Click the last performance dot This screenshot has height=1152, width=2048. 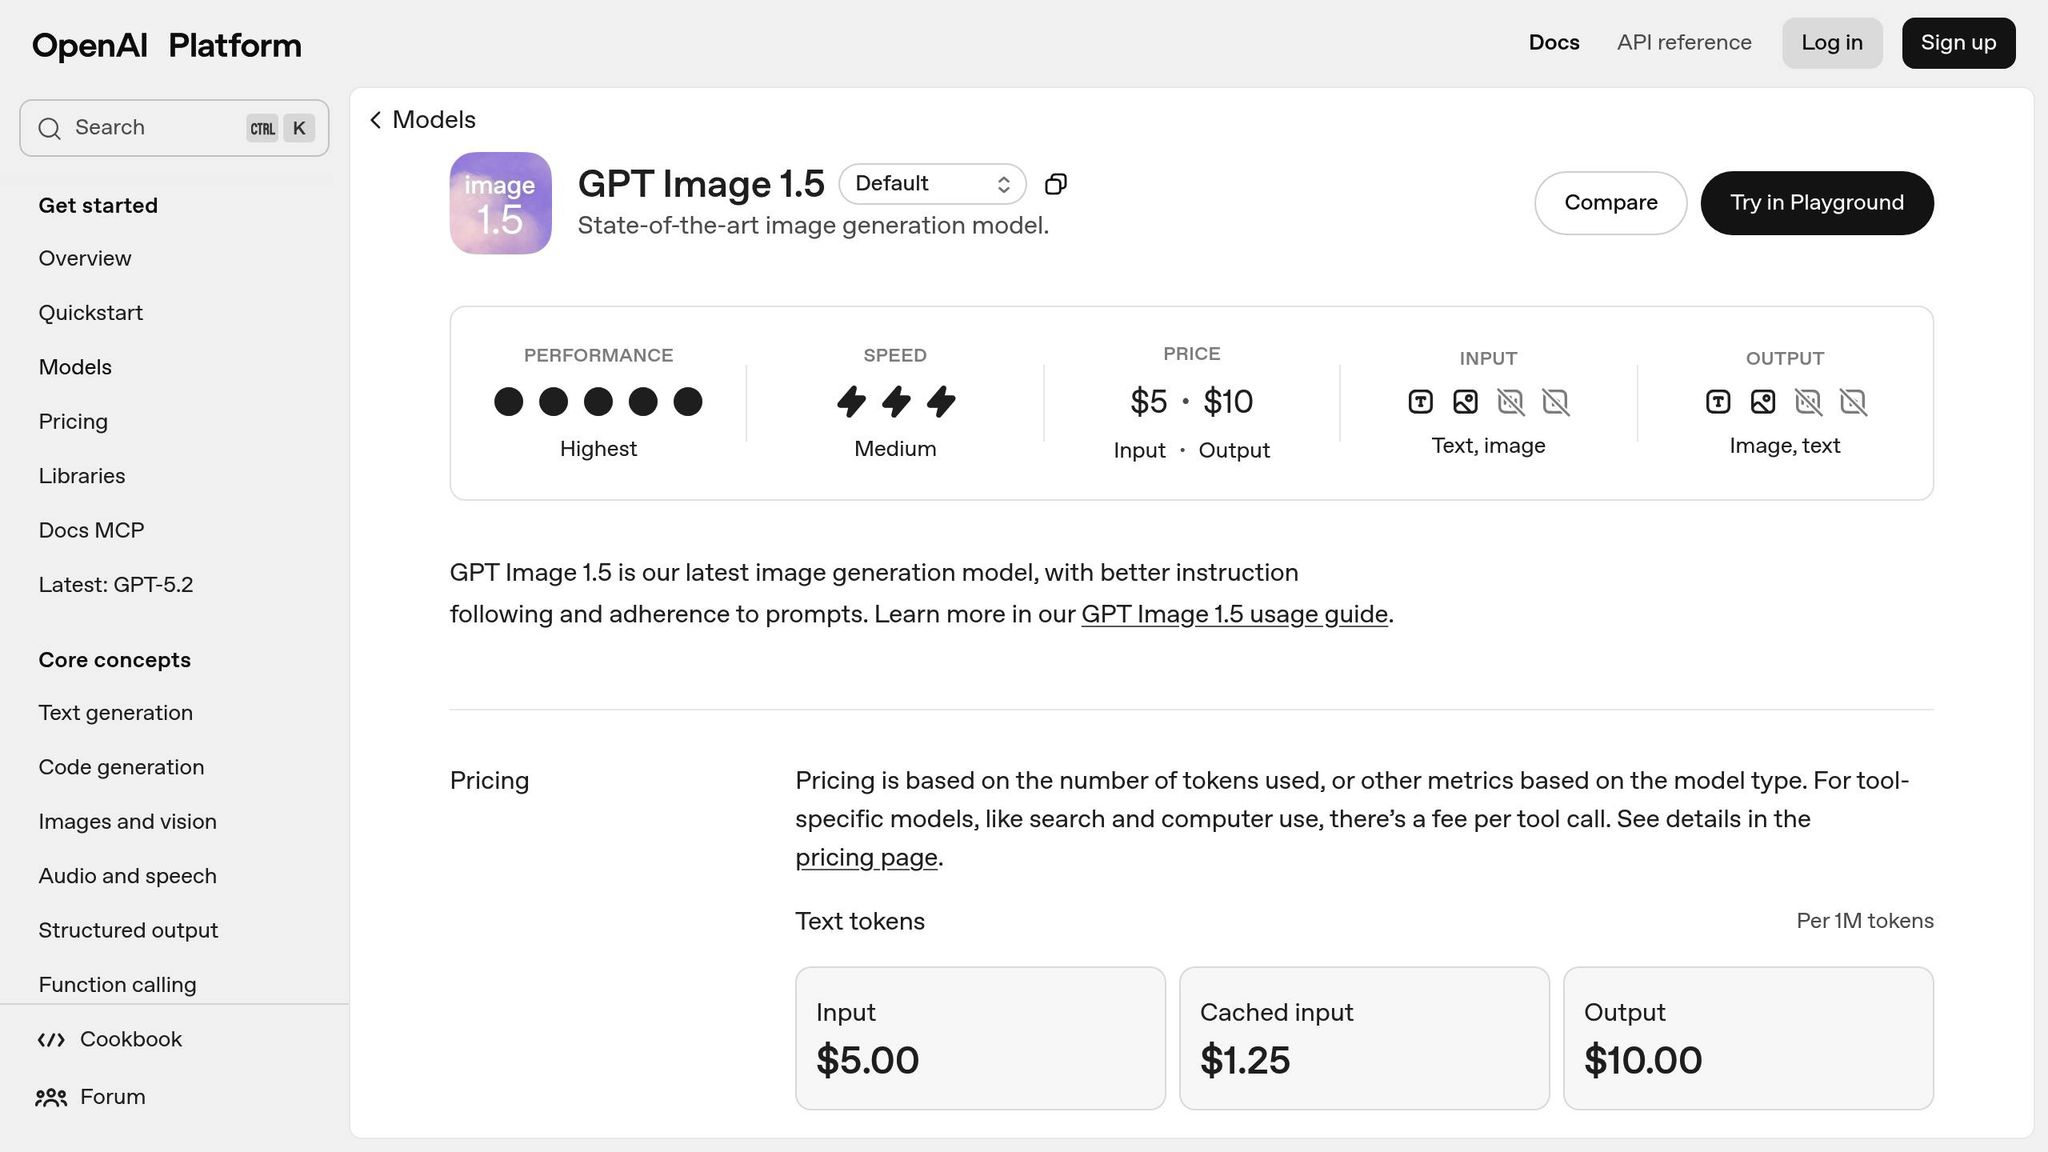688,402
